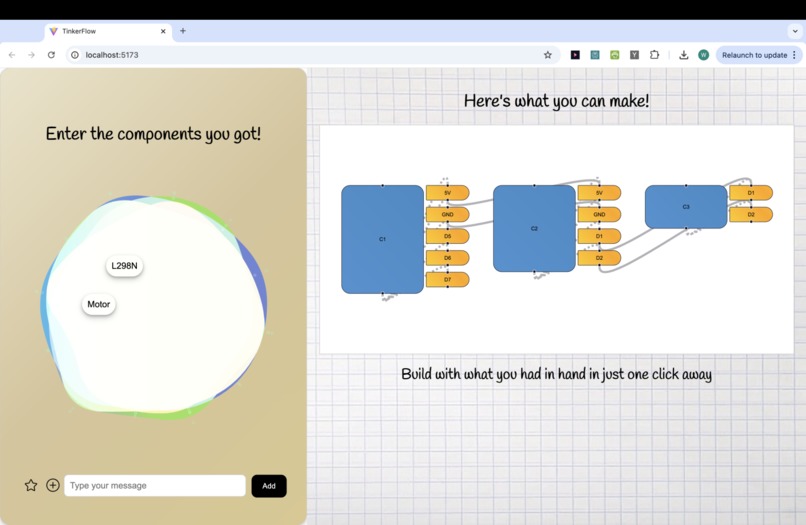Open the Extensions puzzle menu
This screenshot has width=806, height=525.
click(654, 55)
